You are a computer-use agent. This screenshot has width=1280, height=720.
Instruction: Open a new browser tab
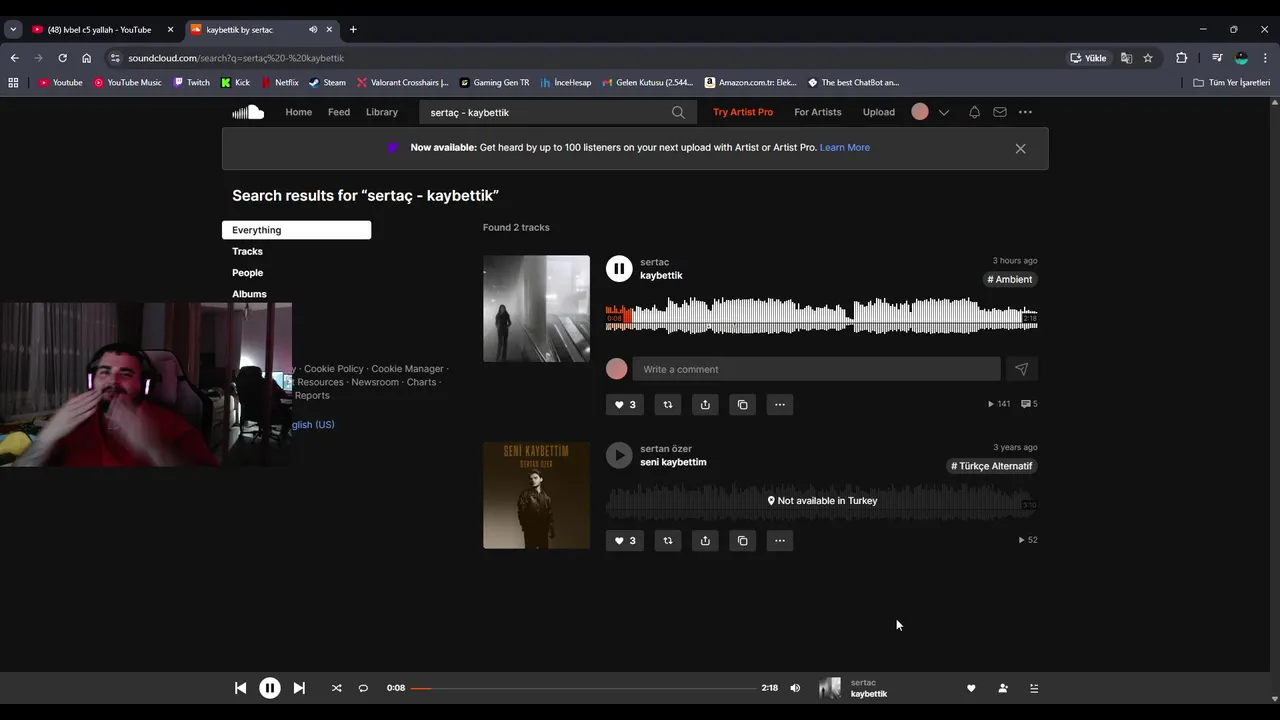click(353, 30)
